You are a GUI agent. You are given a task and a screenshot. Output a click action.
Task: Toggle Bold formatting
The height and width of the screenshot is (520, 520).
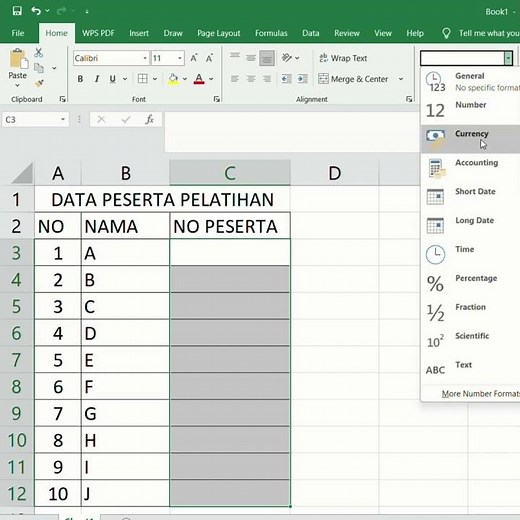coord(80,79)
